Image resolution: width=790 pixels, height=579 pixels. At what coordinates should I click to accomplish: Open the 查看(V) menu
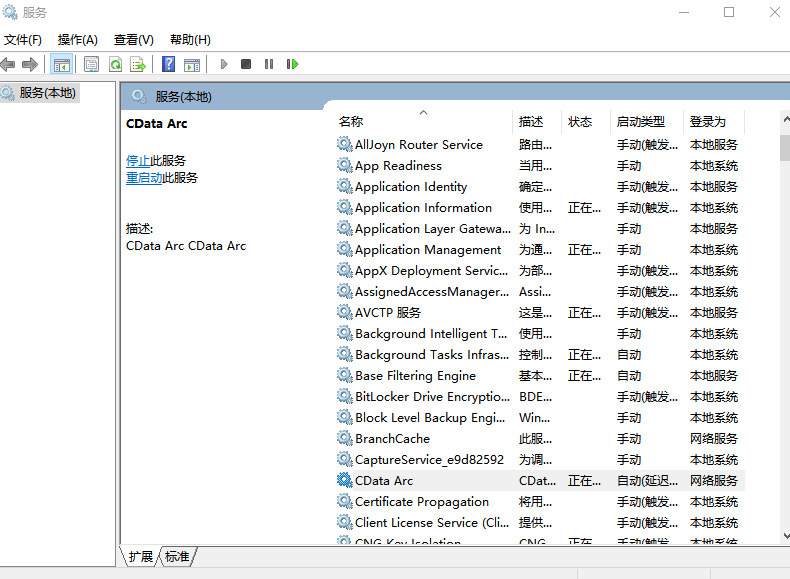134,40
